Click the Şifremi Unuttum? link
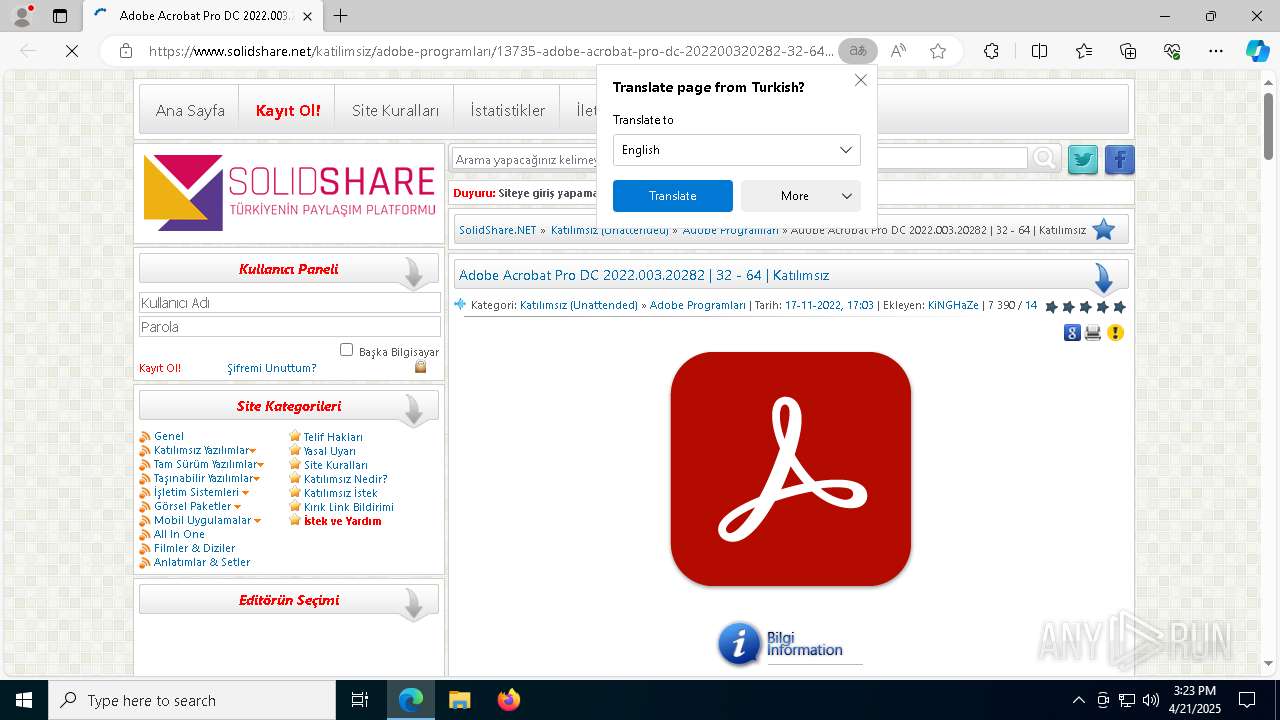The image size is (1280, 720). (271, 368)
